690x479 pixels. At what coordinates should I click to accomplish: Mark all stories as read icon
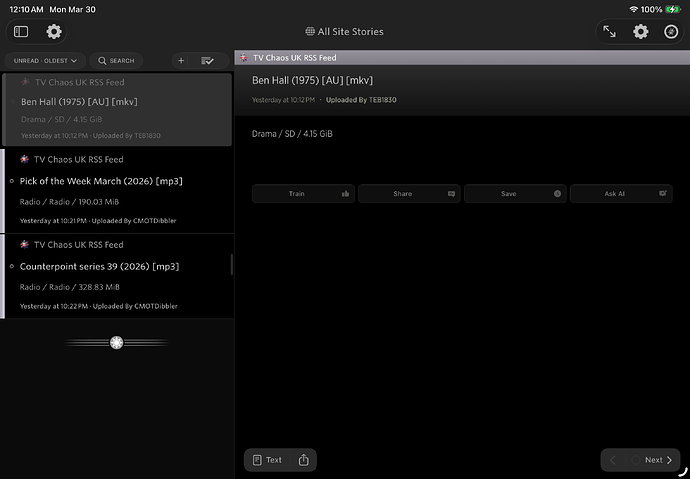coord(207,61)
